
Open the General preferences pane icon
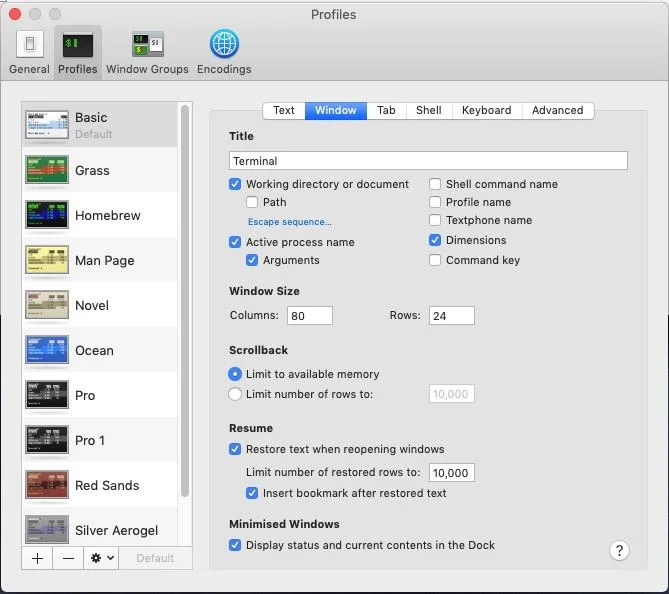pyautogui.click(x=29, y=44)
